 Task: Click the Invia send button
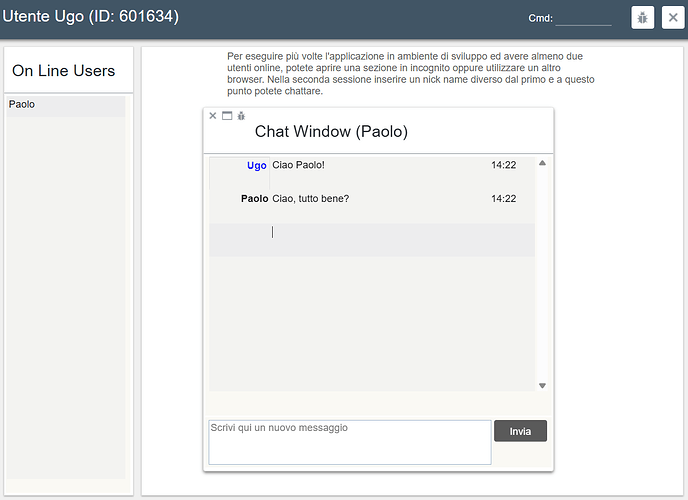click(520, 431)
